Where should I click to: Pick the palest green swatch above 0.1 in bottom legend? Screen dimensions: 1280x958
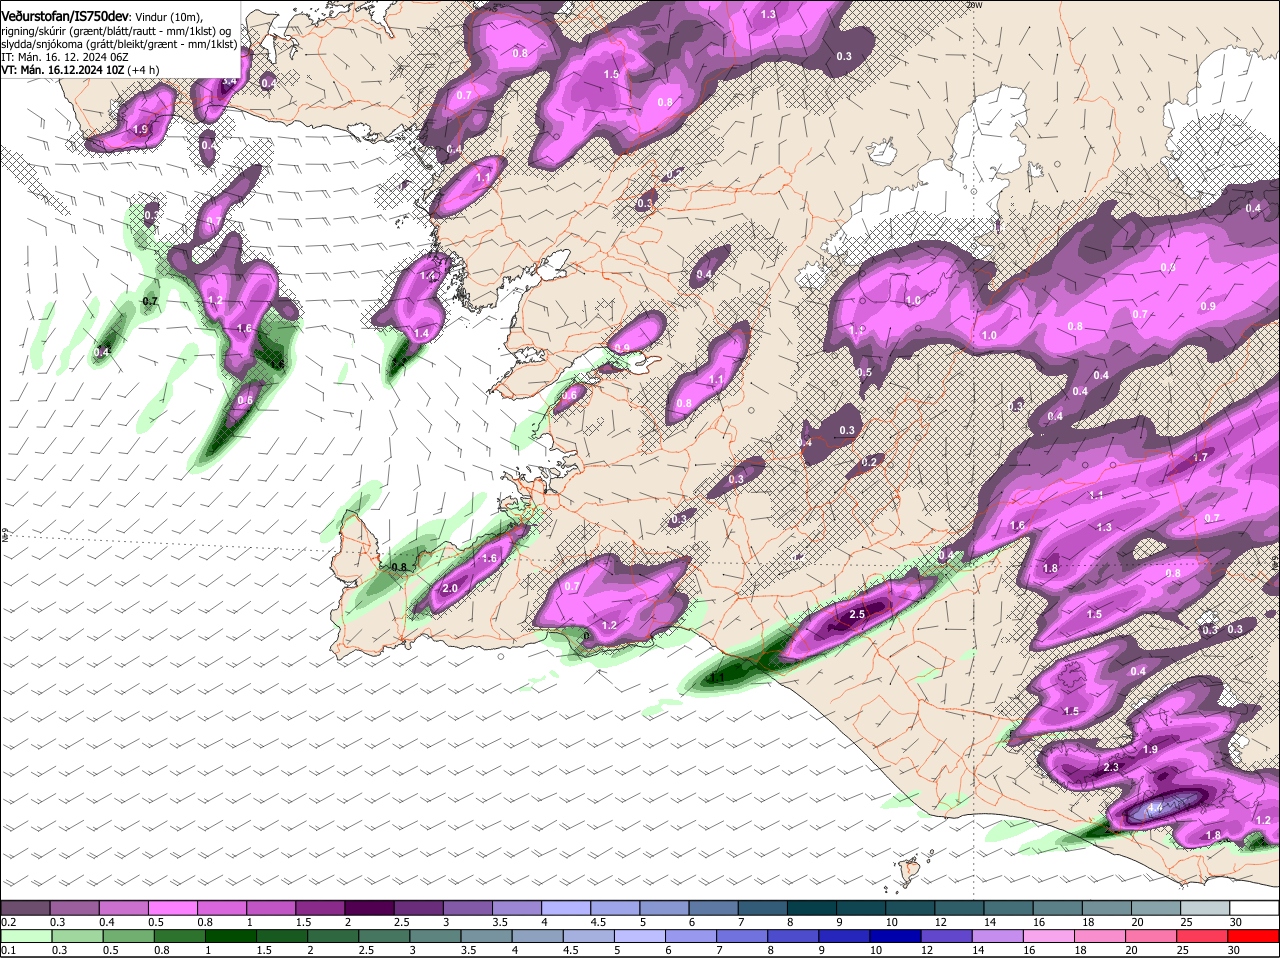click(x=26, y=936)
